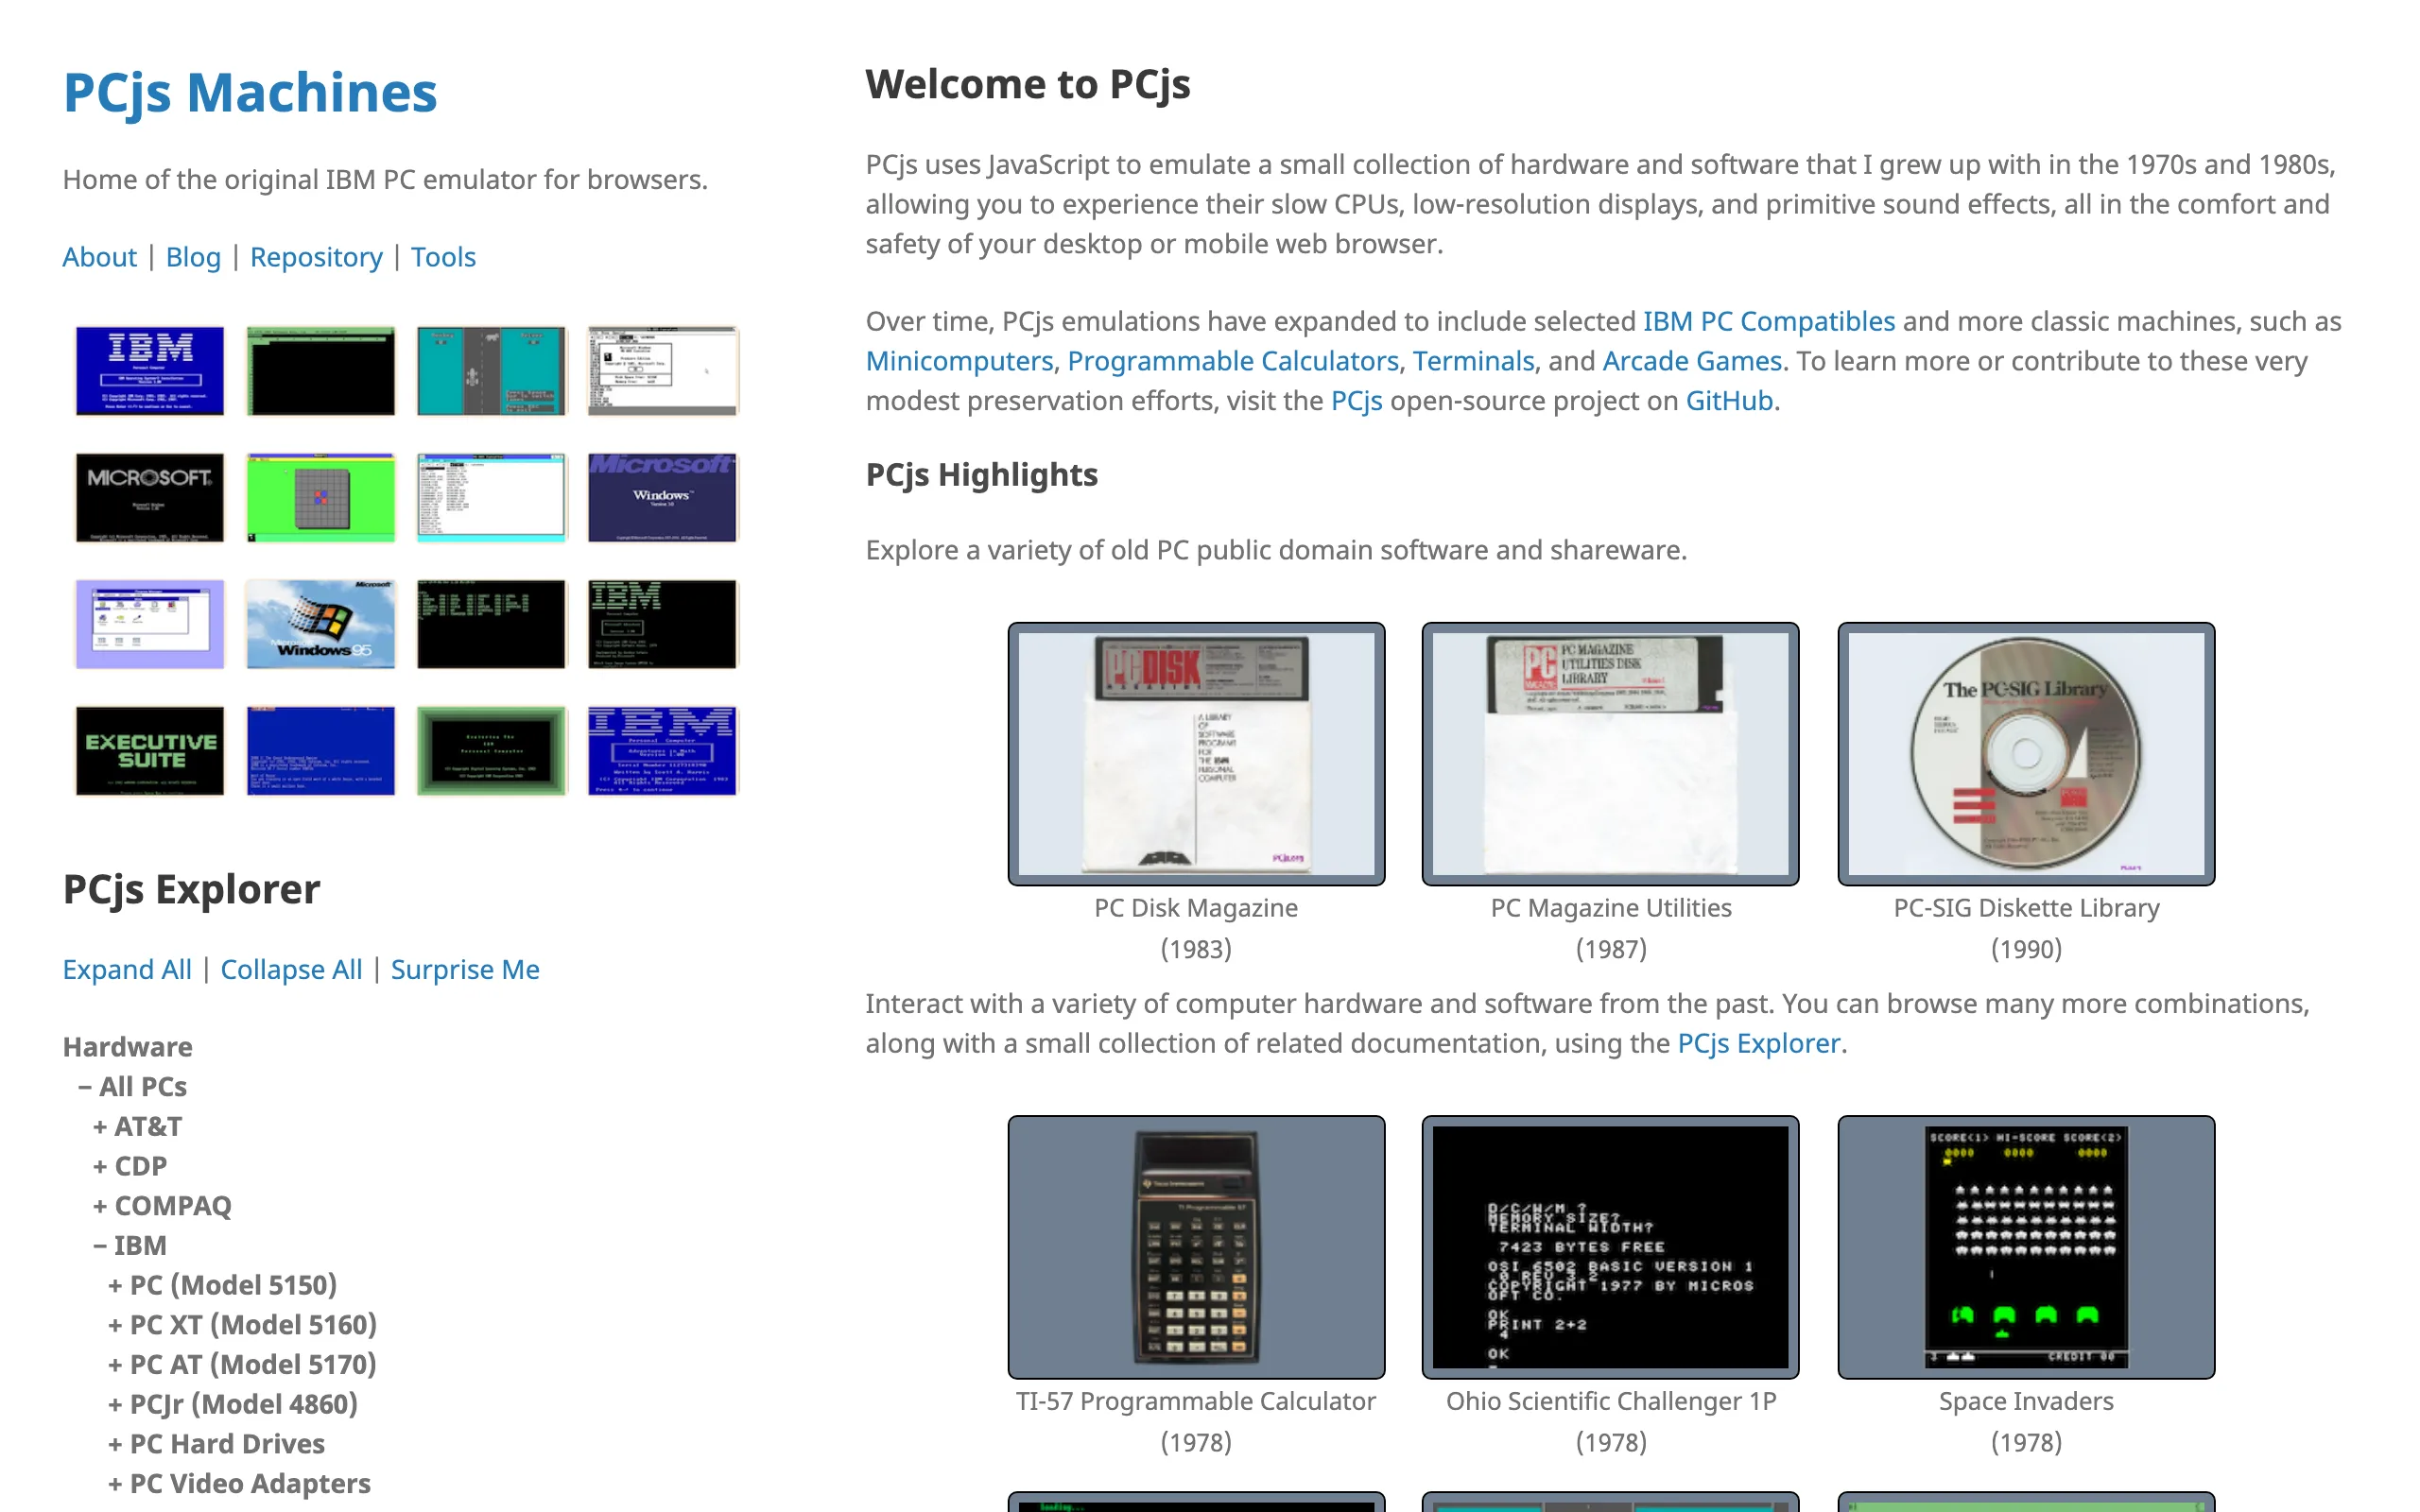Open the TI-57 calculator image
The image size is (2420, 1512).
[x=1196, y=1247]
